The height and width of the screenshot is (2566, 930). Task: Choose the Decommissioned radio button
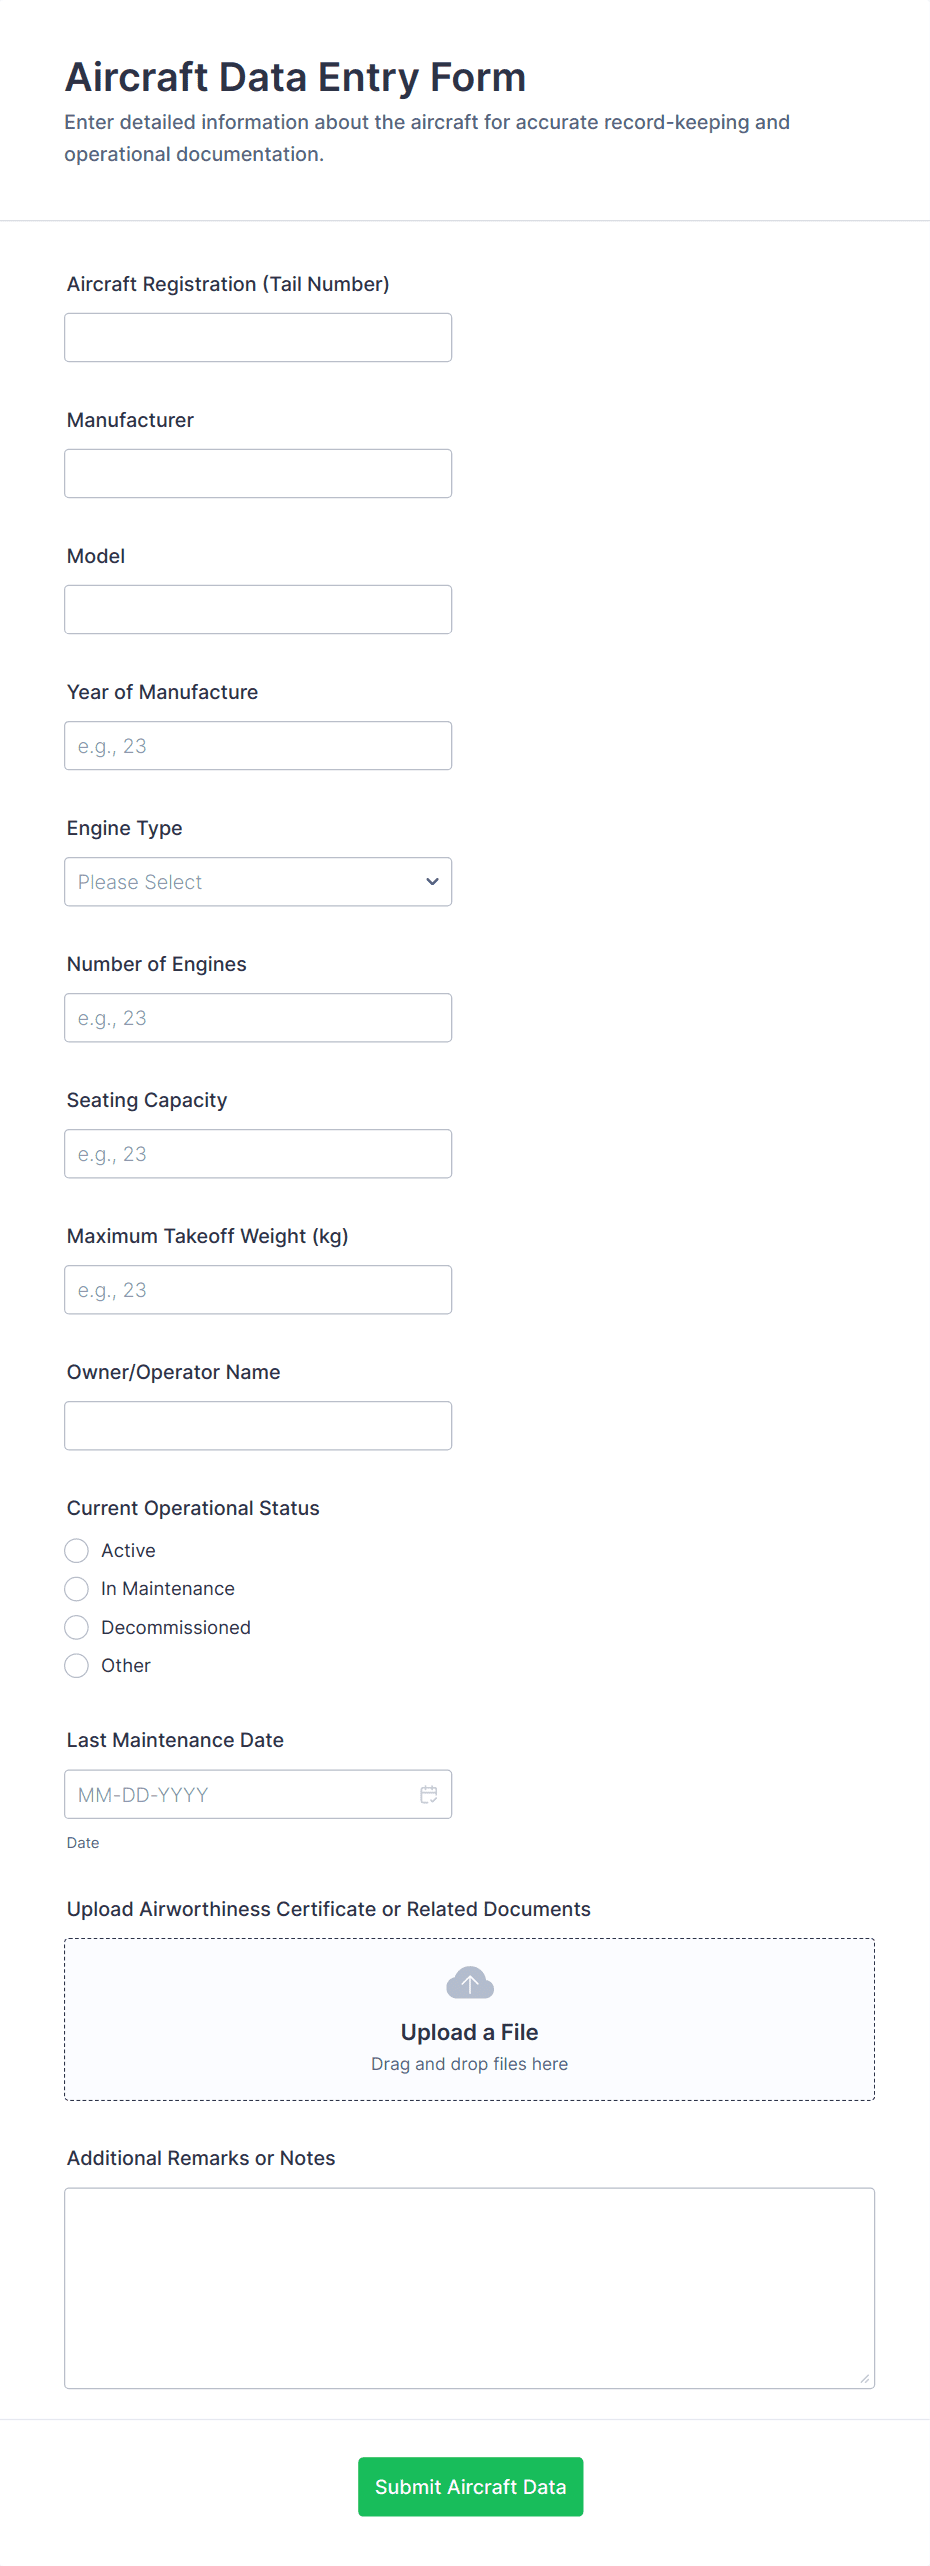pyautogui.click(x=77, y=1627)
